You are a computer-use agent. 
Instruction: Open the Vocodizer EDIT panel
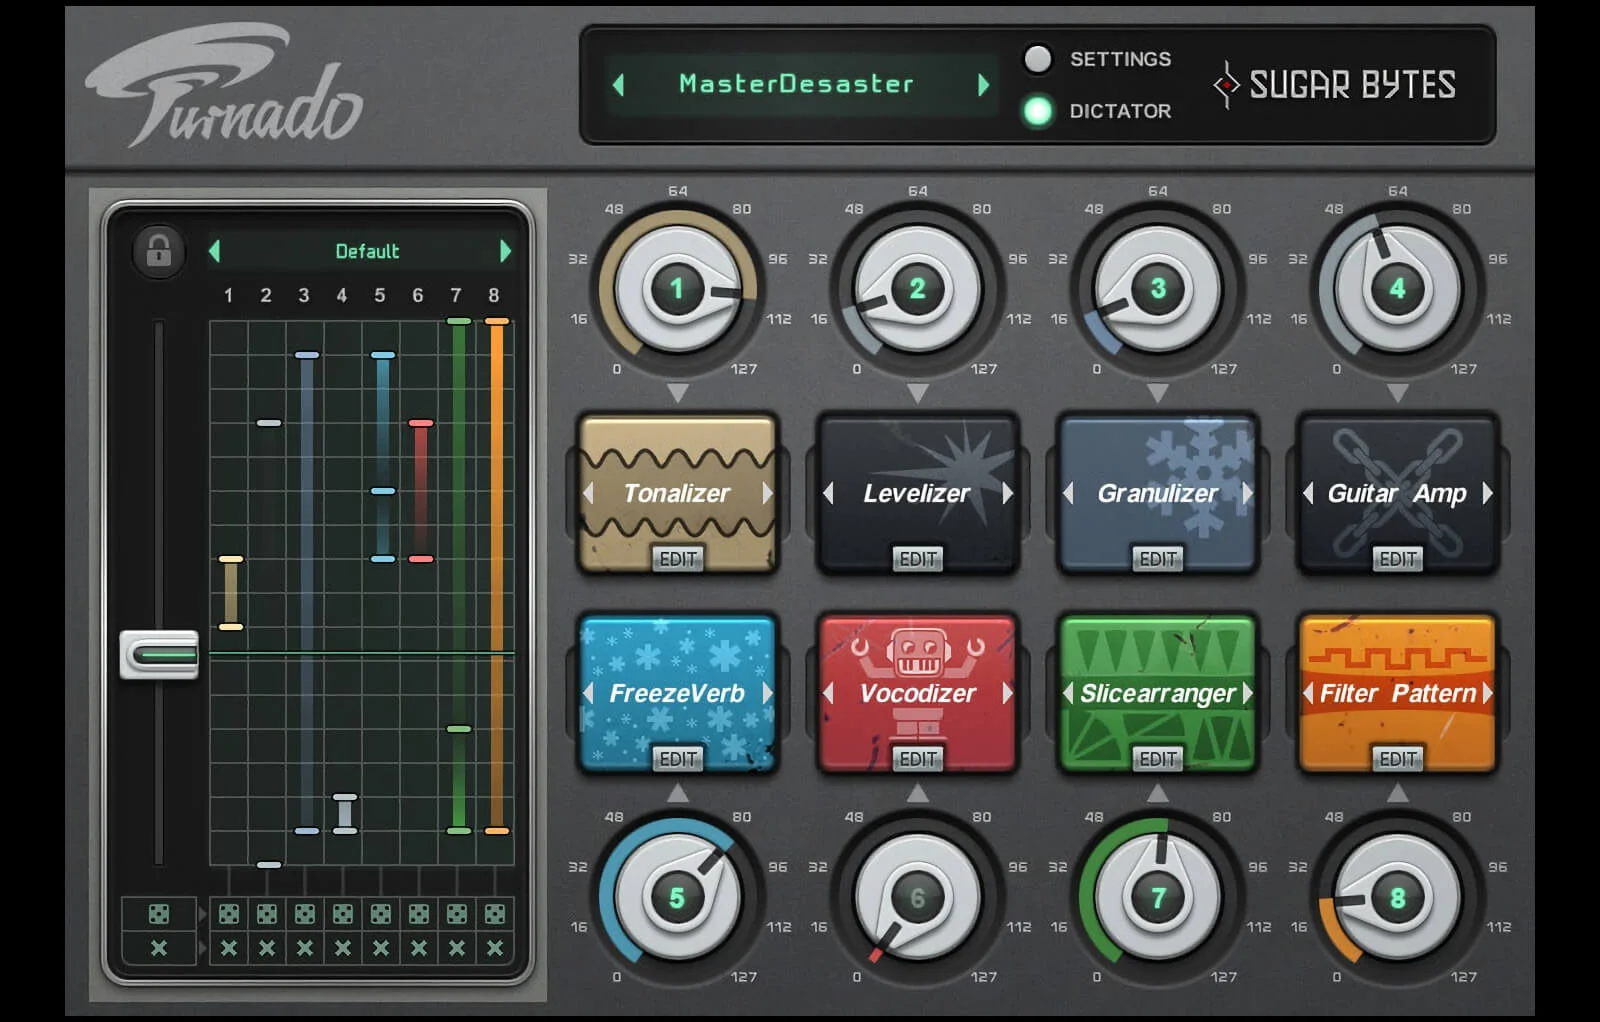(x=917, y=760)
